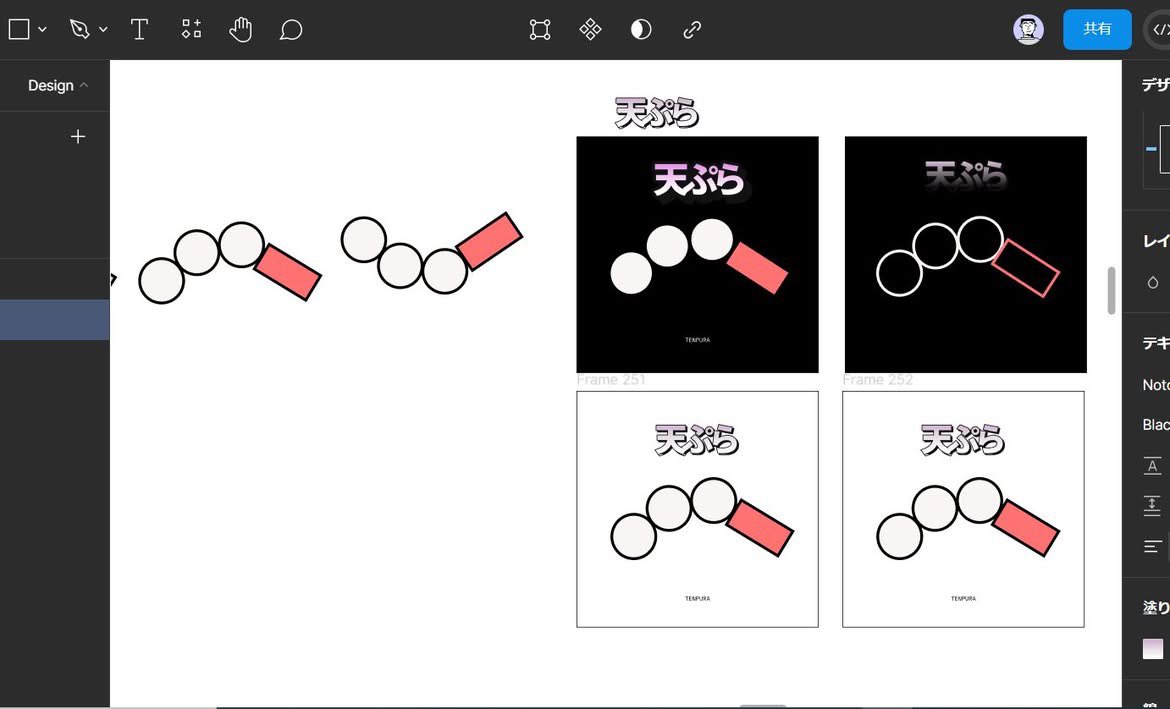Open the Black font weight dropdown
This screenshot has width=1170, height=709.
1156,424
